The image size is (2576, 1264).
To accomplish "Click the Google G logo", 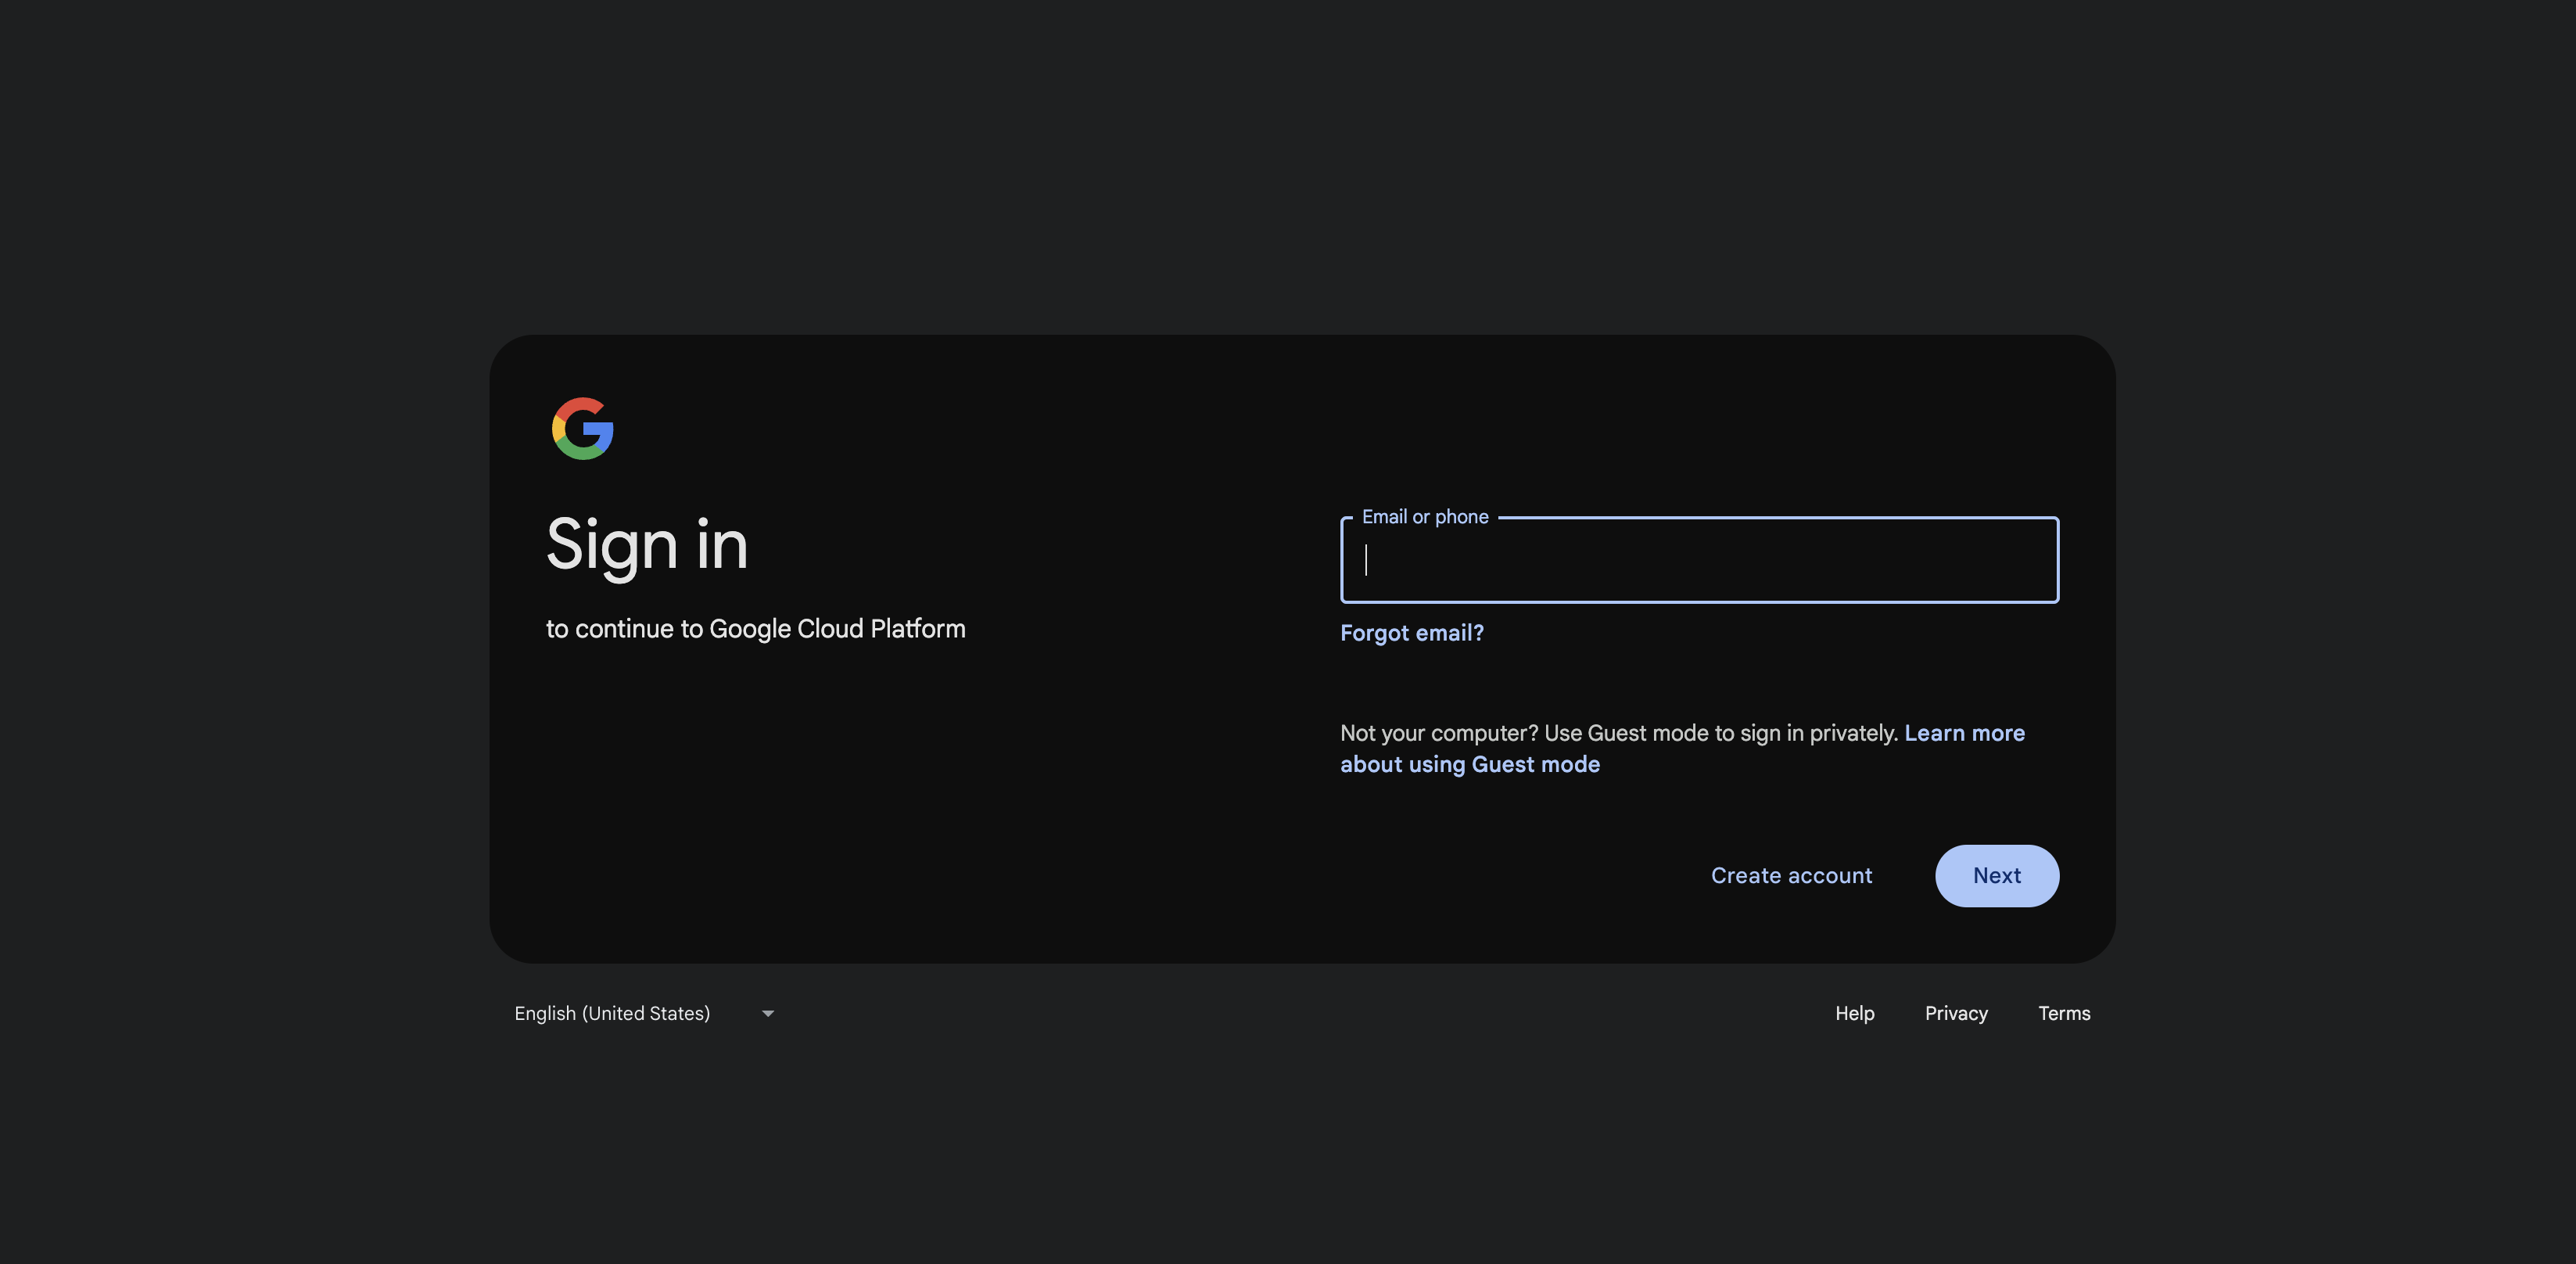I will [x=582, y=429].
